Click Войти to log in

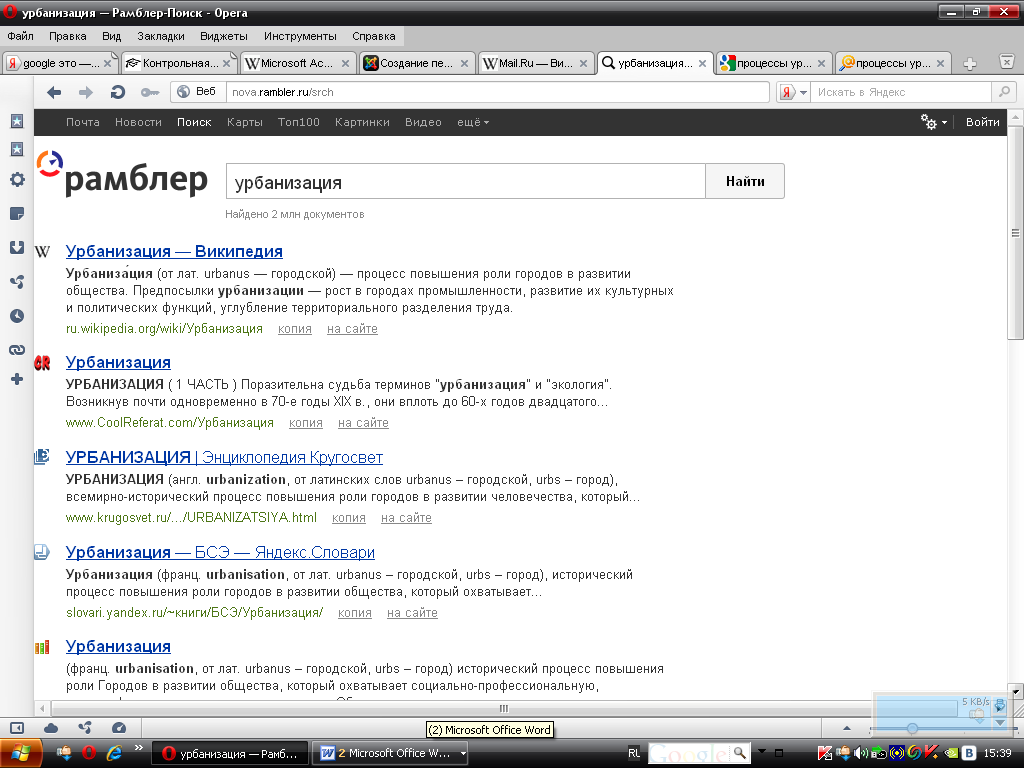coord(983,122)
